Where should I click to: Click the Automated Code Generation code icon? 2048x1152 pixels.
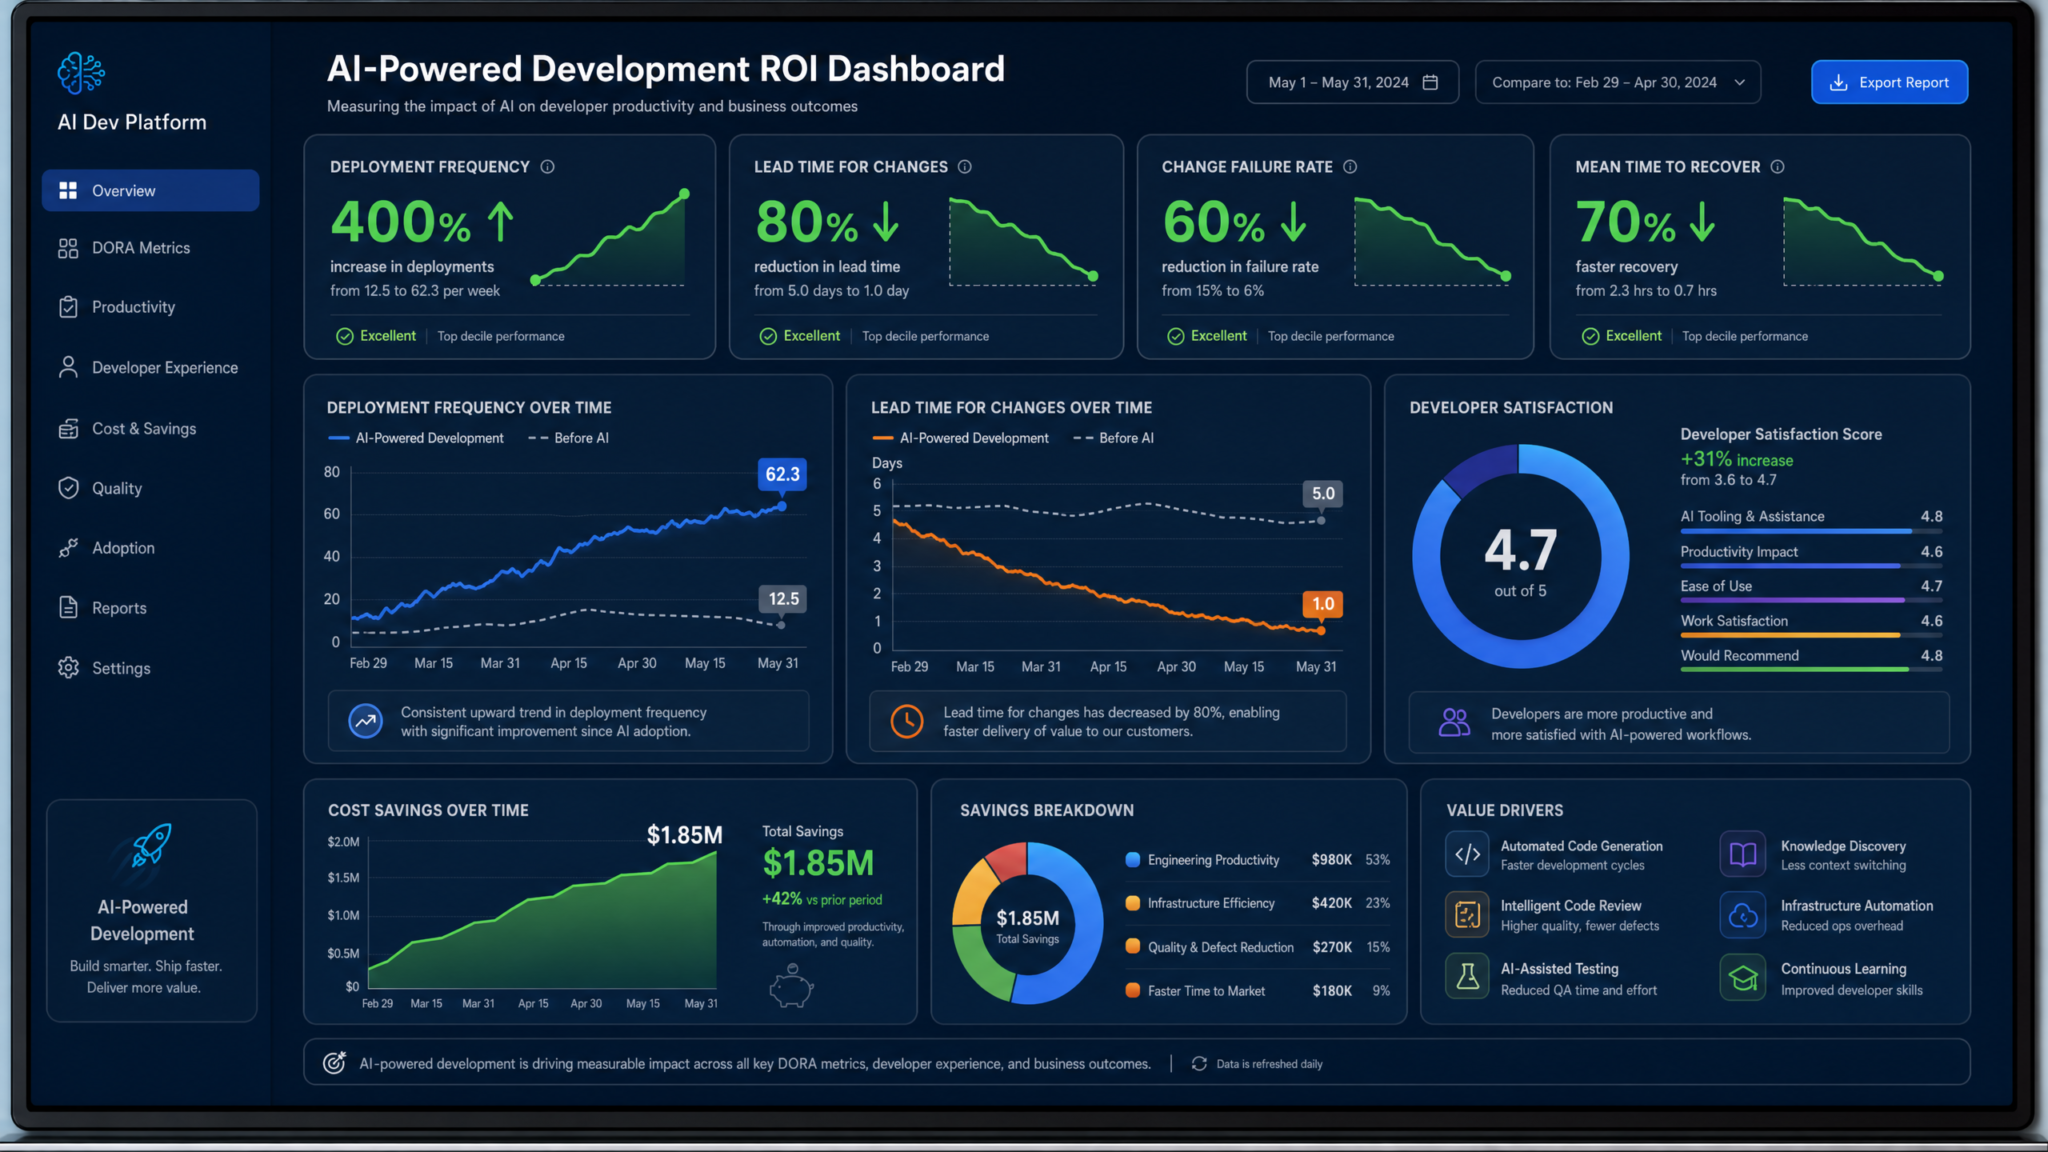pos(1467,854)
